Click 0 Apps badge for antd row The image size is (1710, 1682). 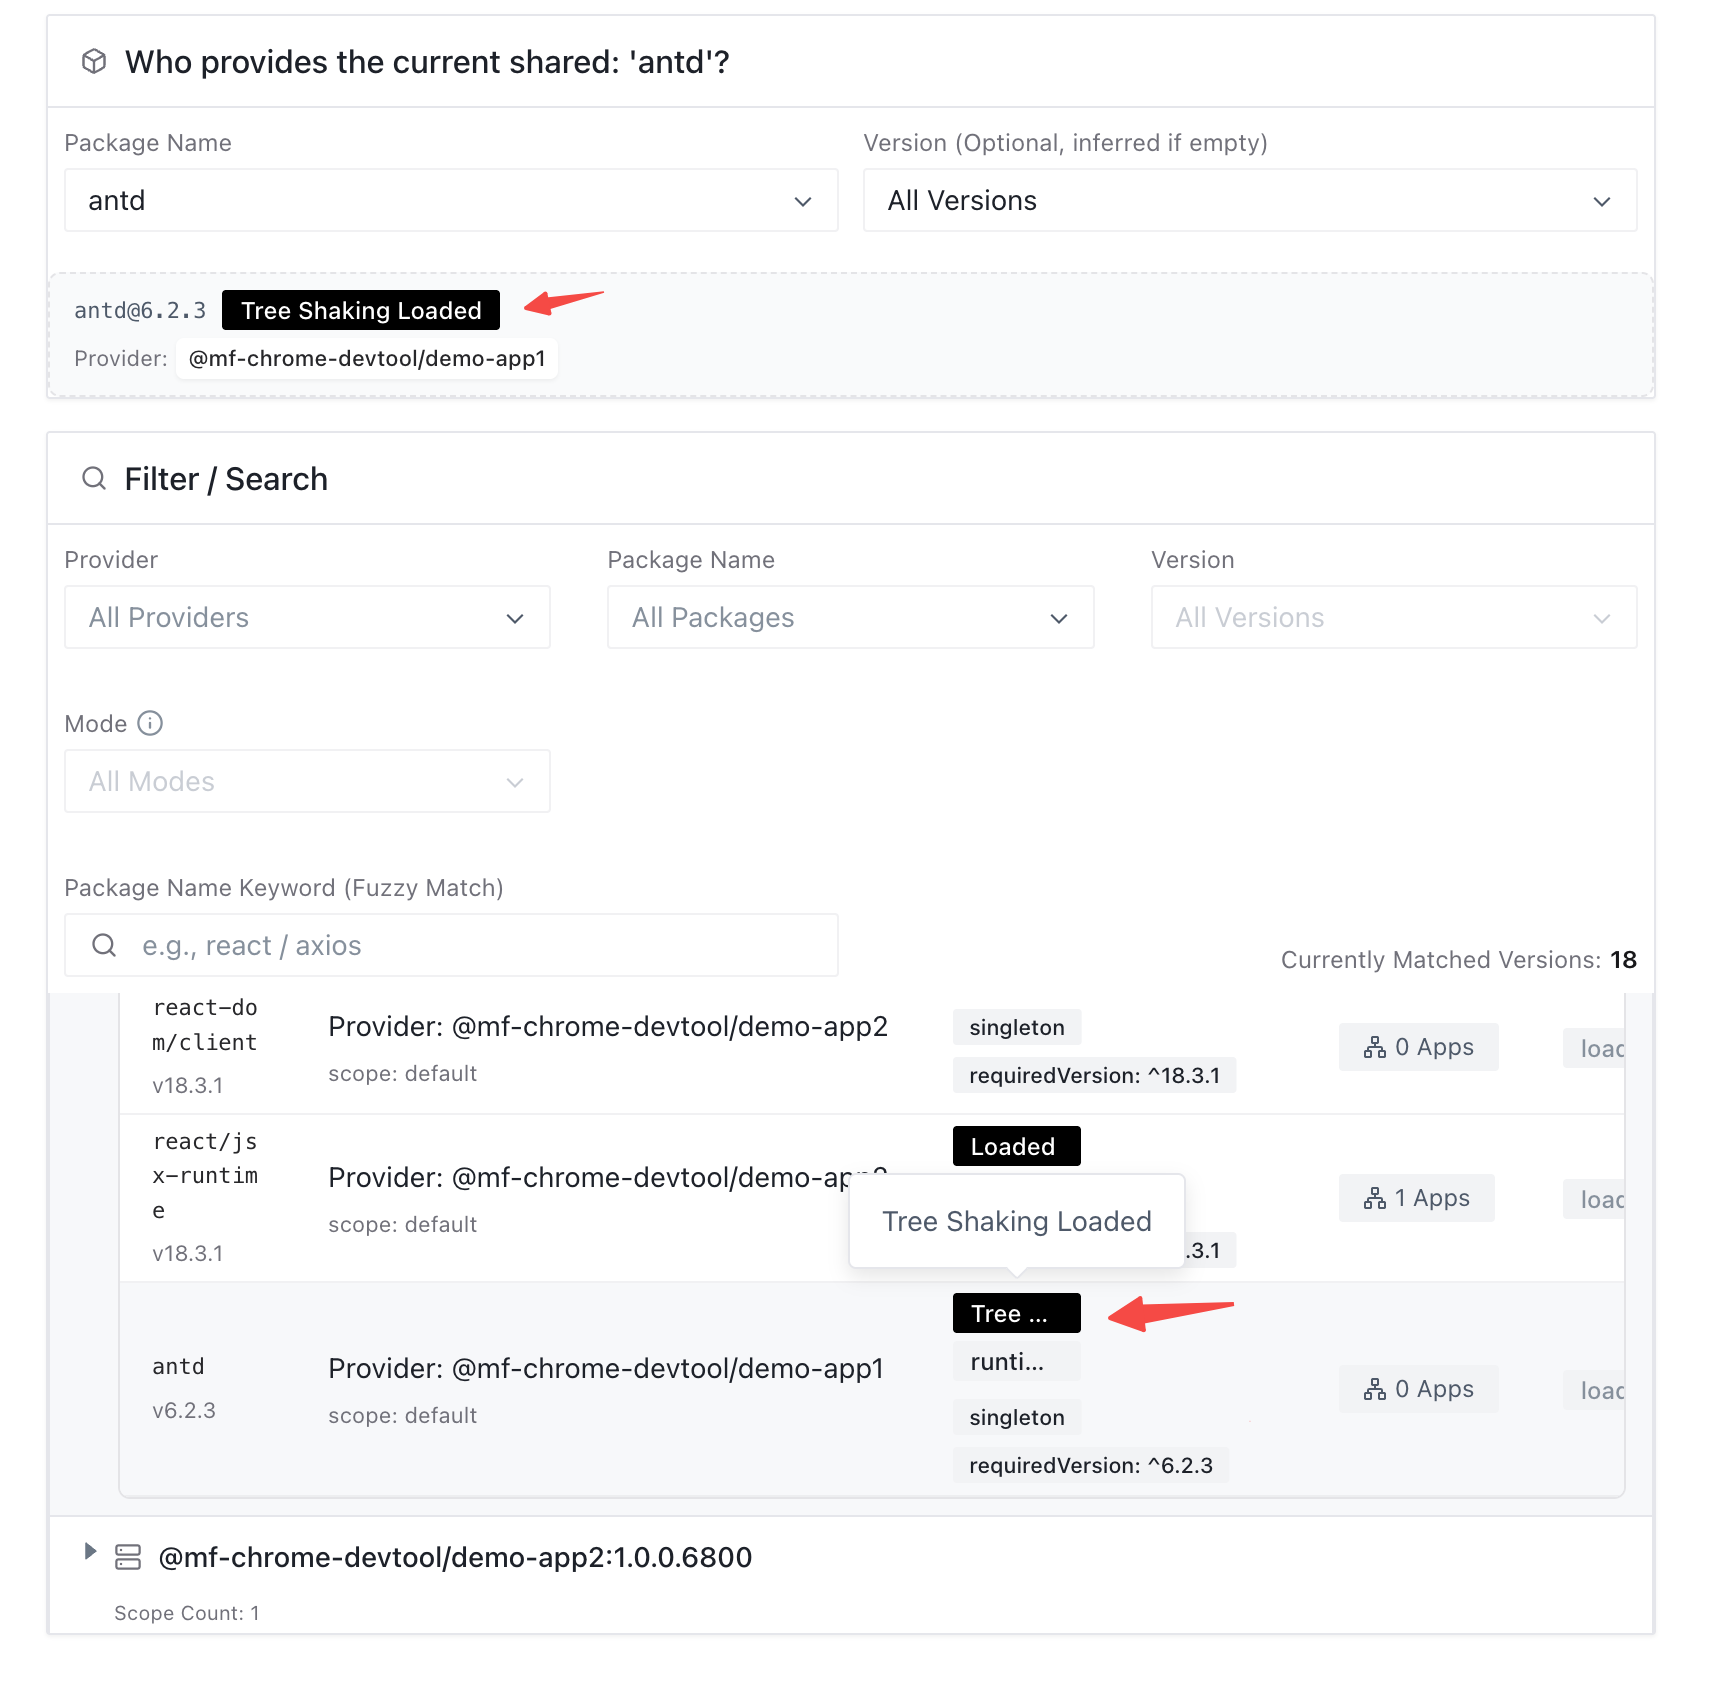1418,1389
